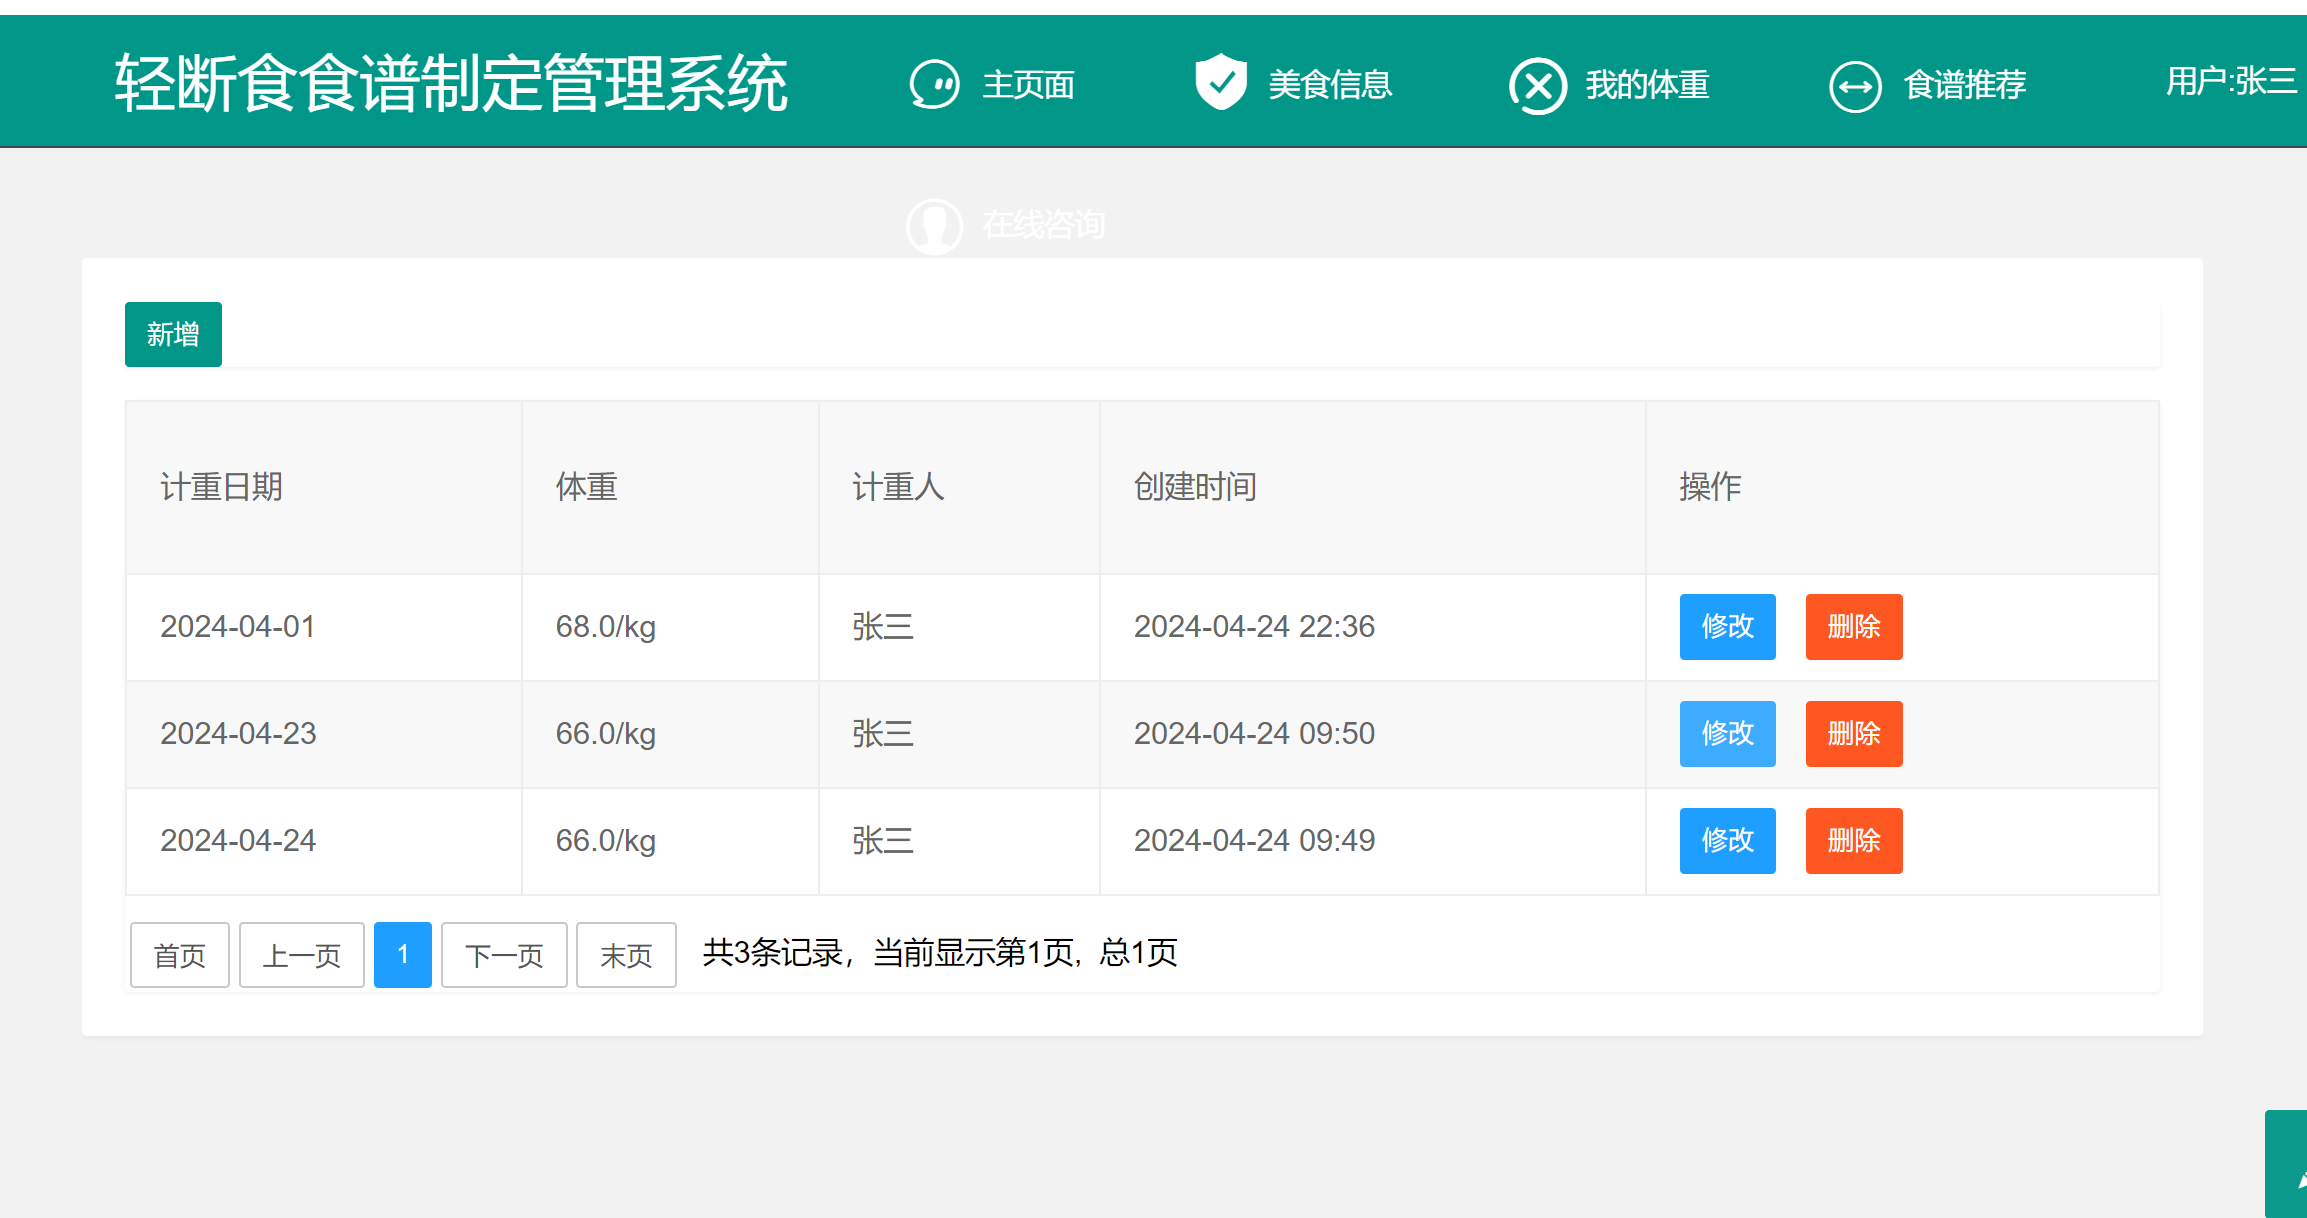Click the 上一页 pagination button
The width and height of the screenshot is (2307, 1218).
[302, 955]
